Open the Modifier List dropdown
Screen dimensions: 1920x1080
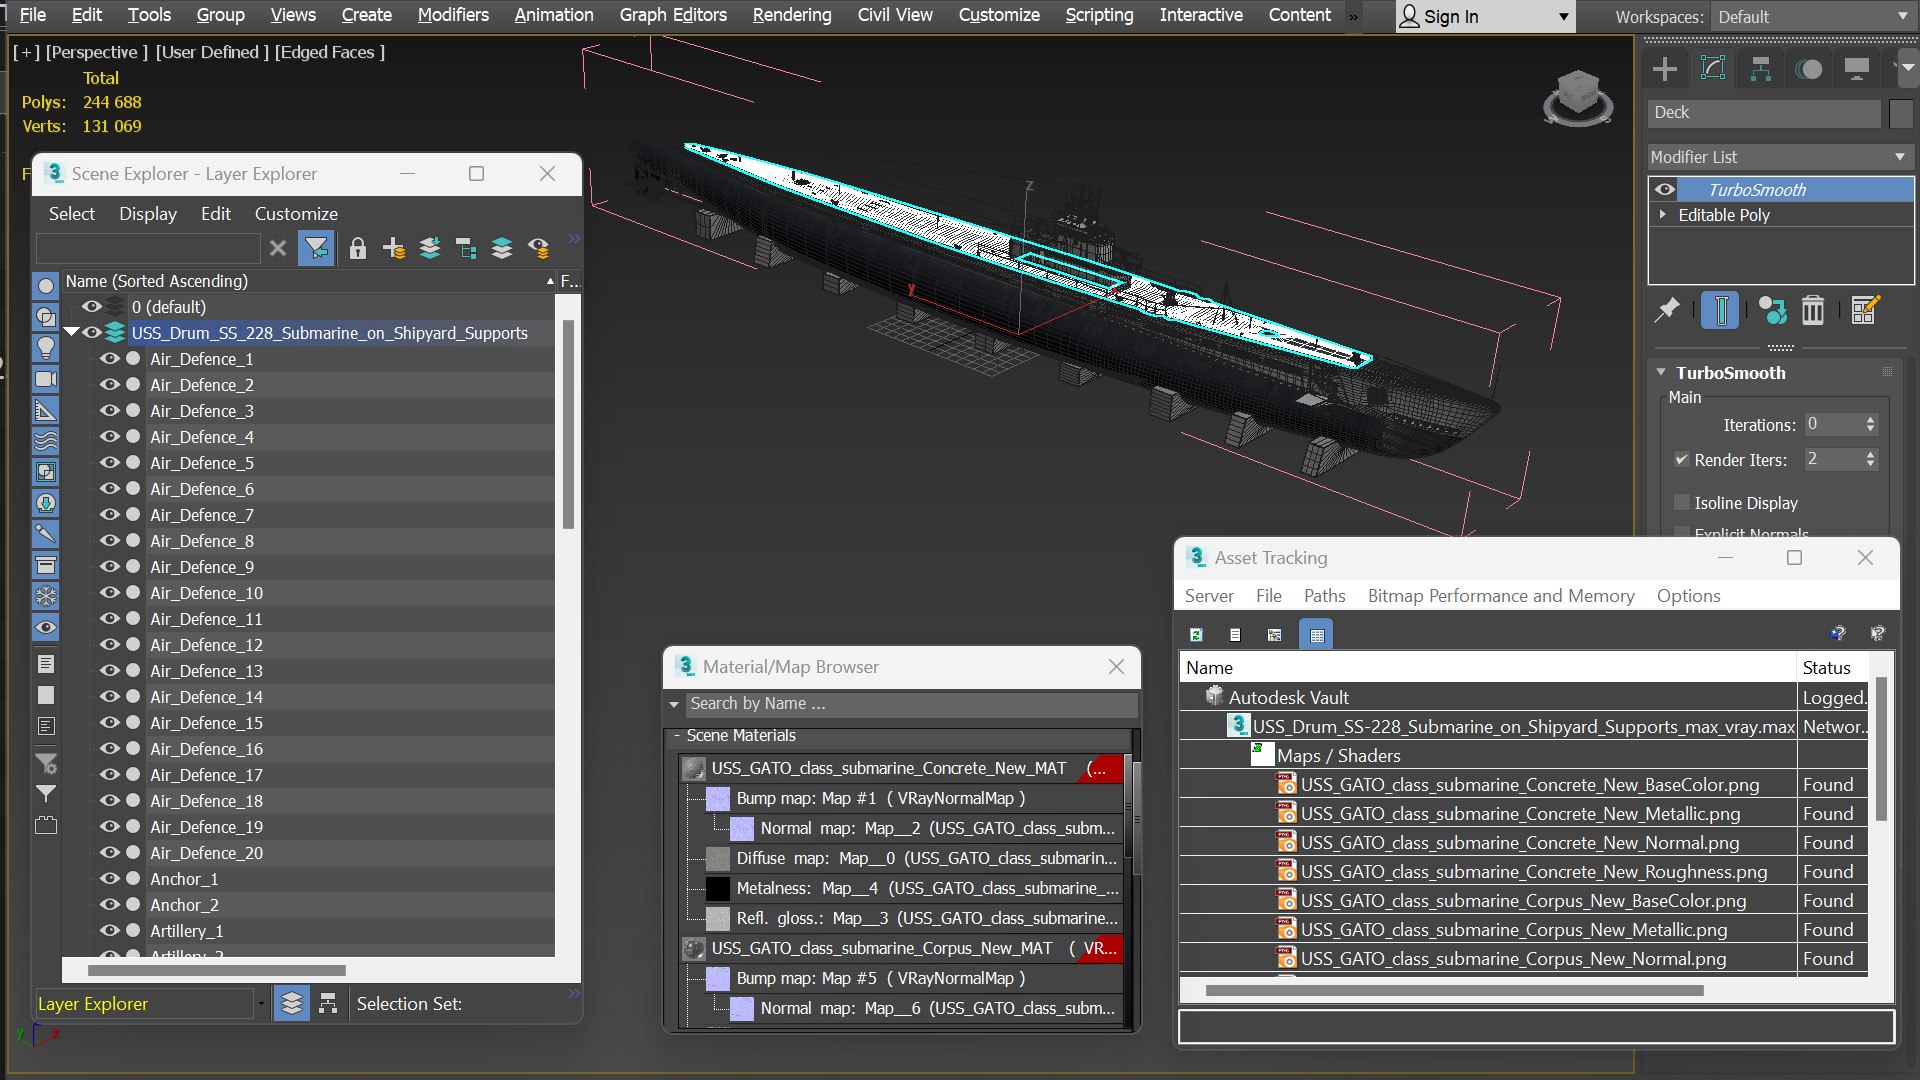point(1780,157)
